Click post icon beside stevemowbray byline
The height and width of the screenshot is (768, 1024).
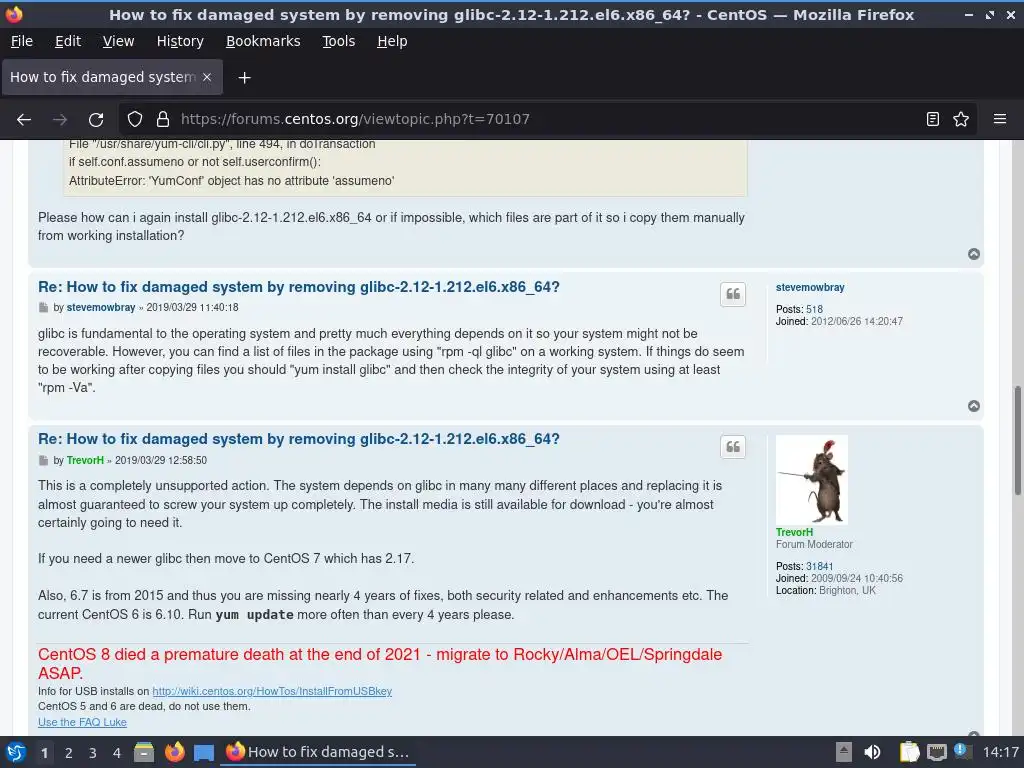click(43, 308)
